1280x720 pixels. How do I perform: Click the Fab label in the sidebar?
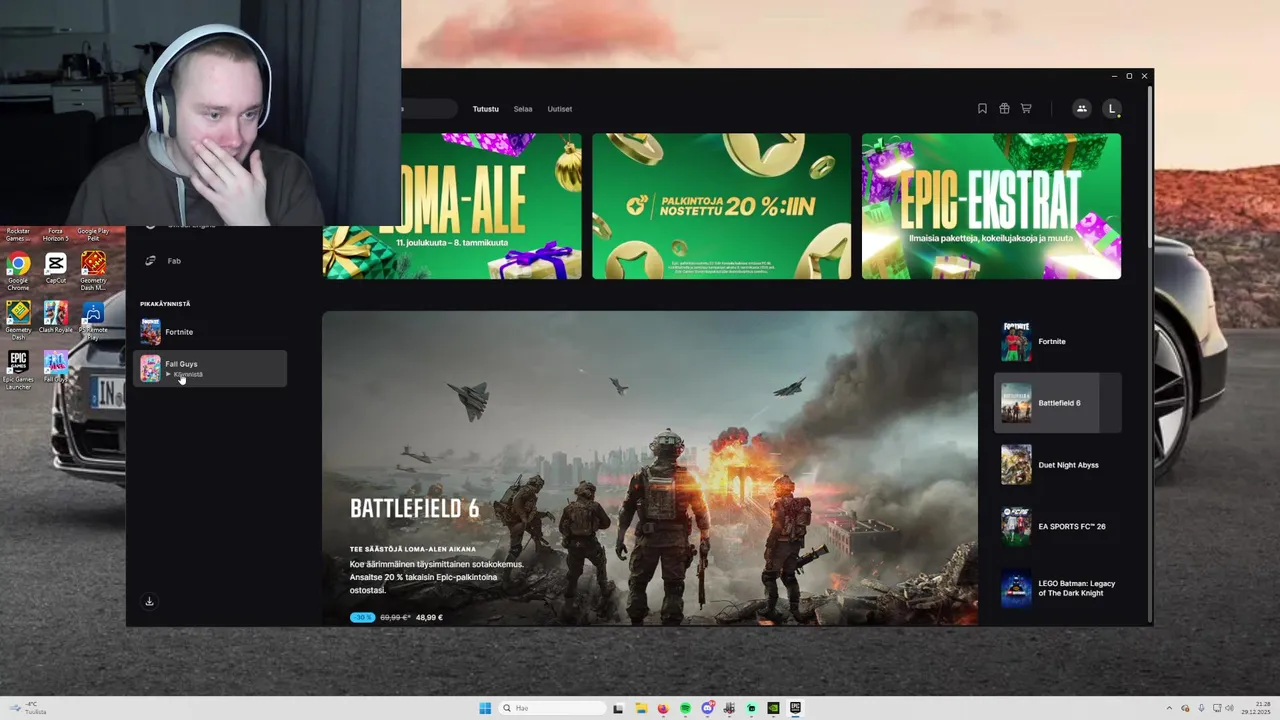(174, 261)
